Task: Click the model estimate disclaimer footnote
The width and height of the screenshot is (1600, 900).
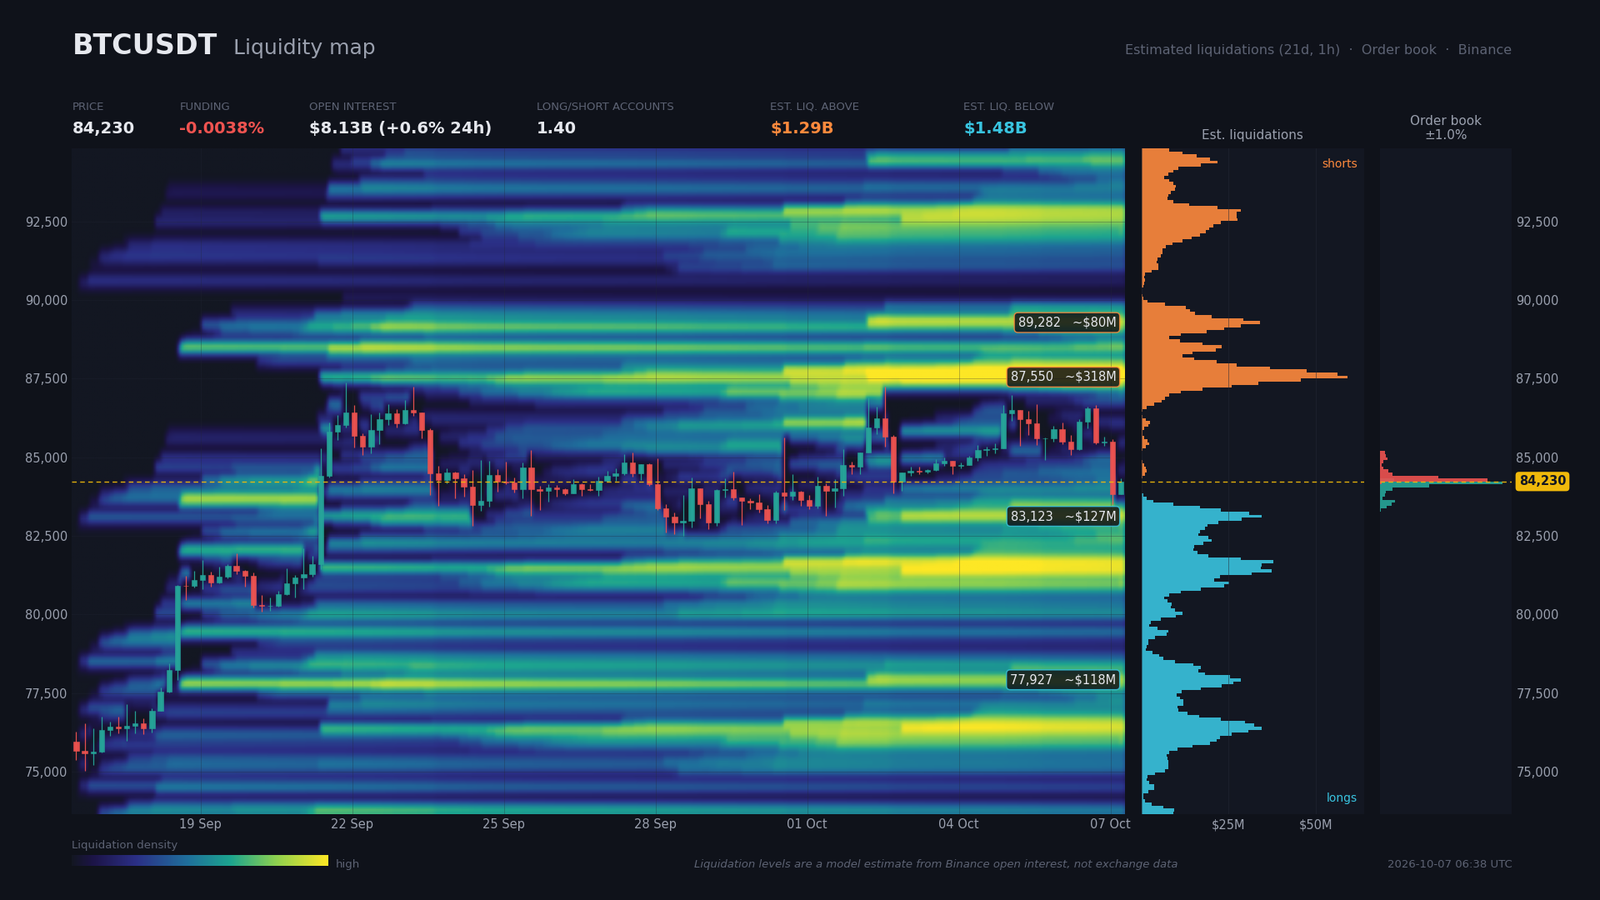Action: pyautogui.click(x=936, y=864)
